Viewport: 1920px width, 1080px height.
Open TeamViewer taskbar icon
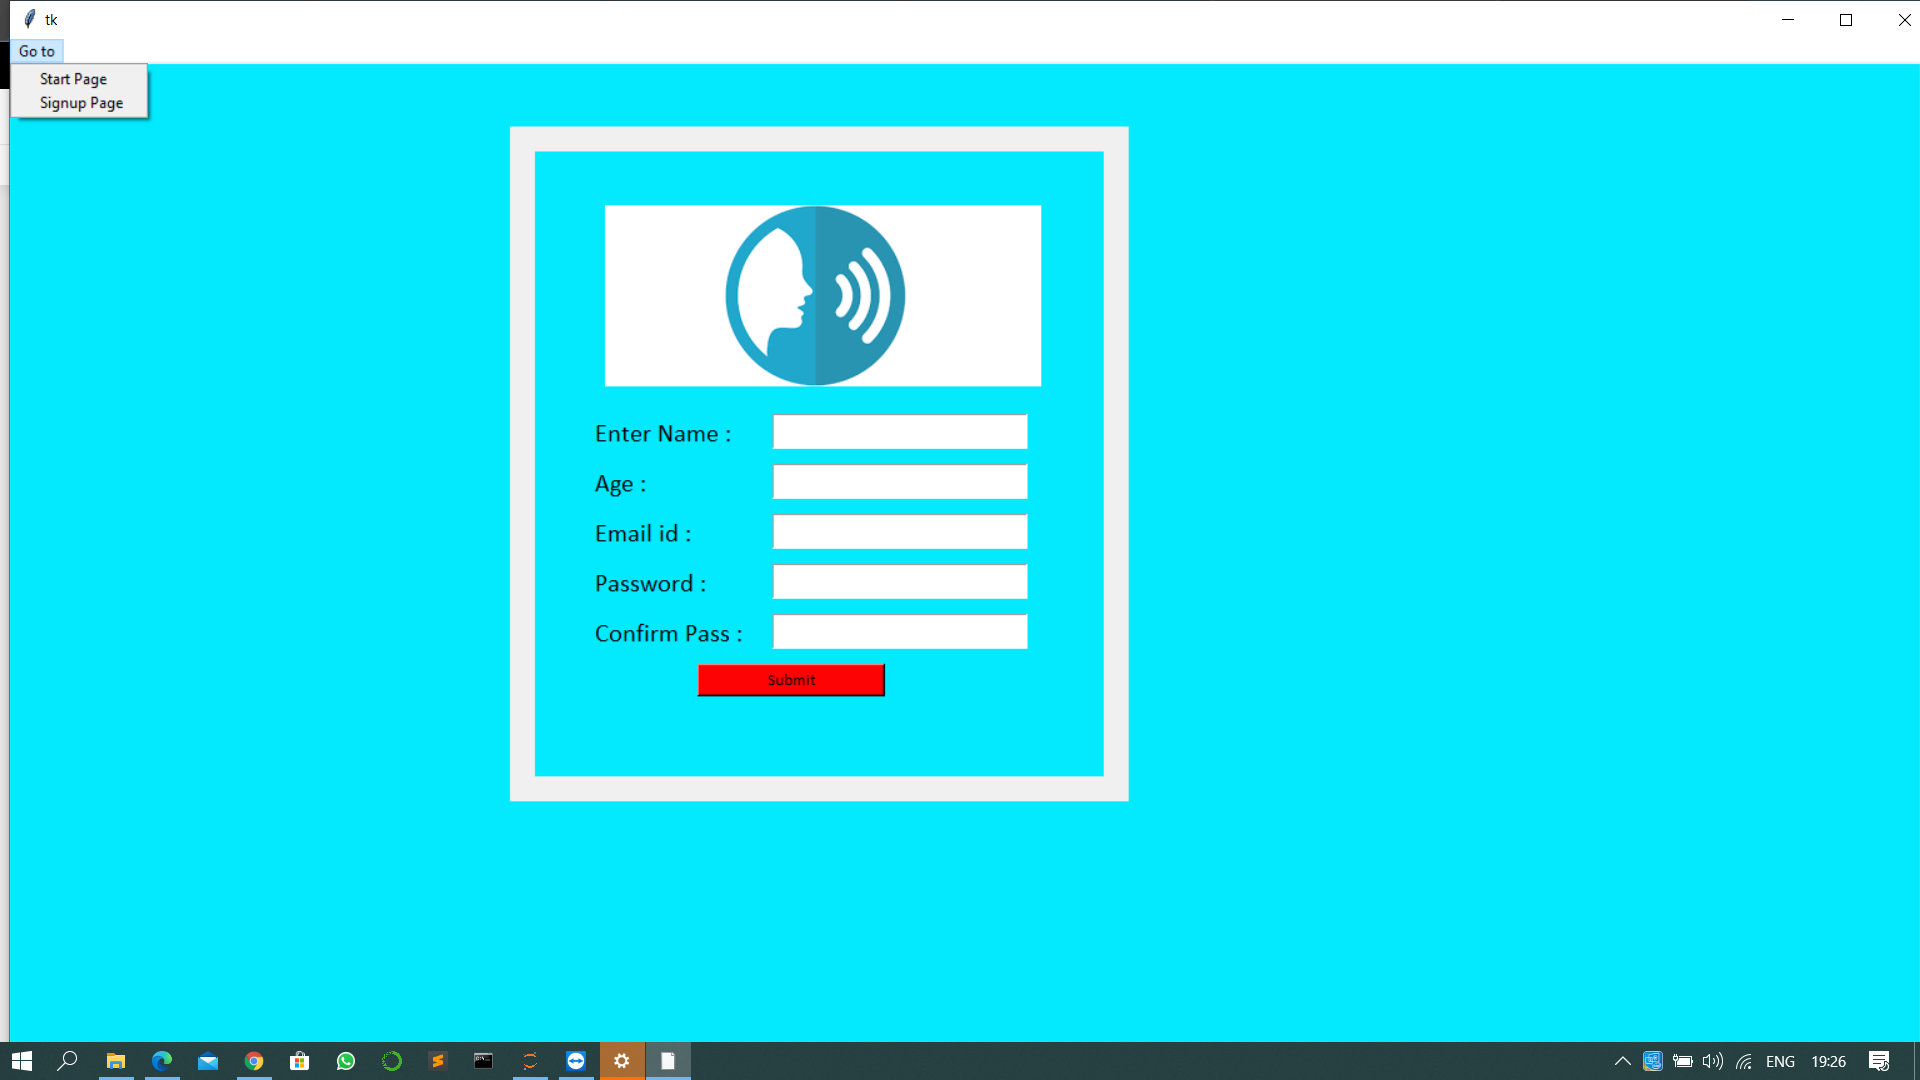click(x=576, y=1061)
